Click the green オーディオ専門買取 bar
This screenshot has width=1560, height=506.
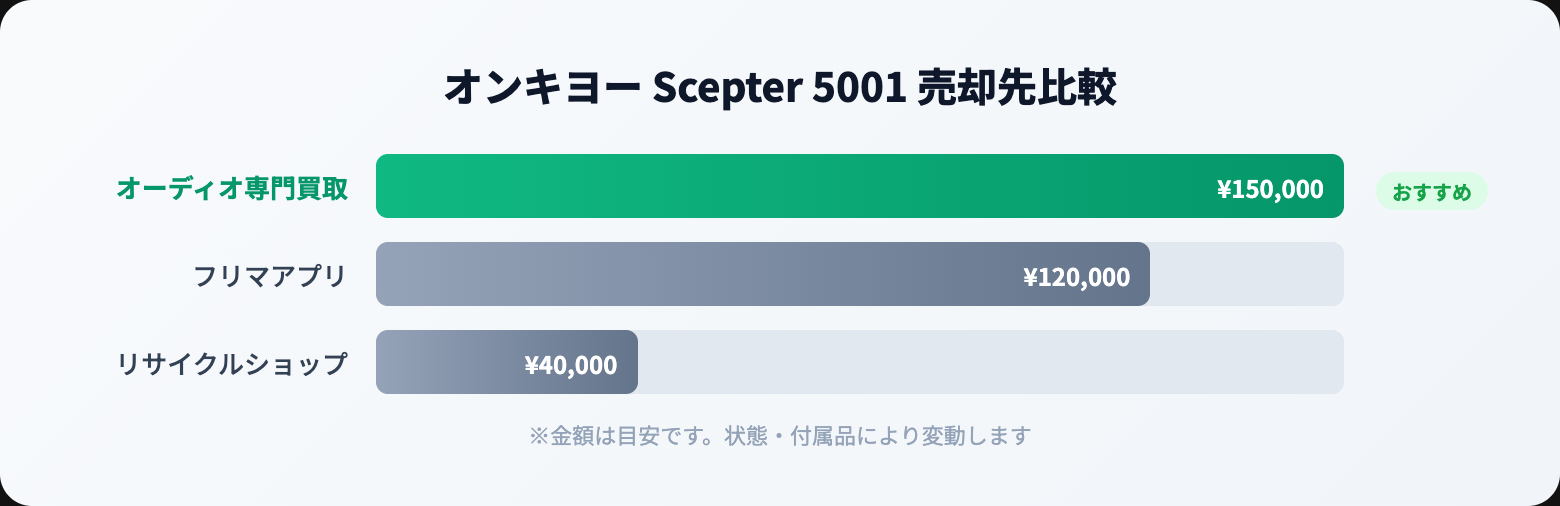click(x=780, y=186)
